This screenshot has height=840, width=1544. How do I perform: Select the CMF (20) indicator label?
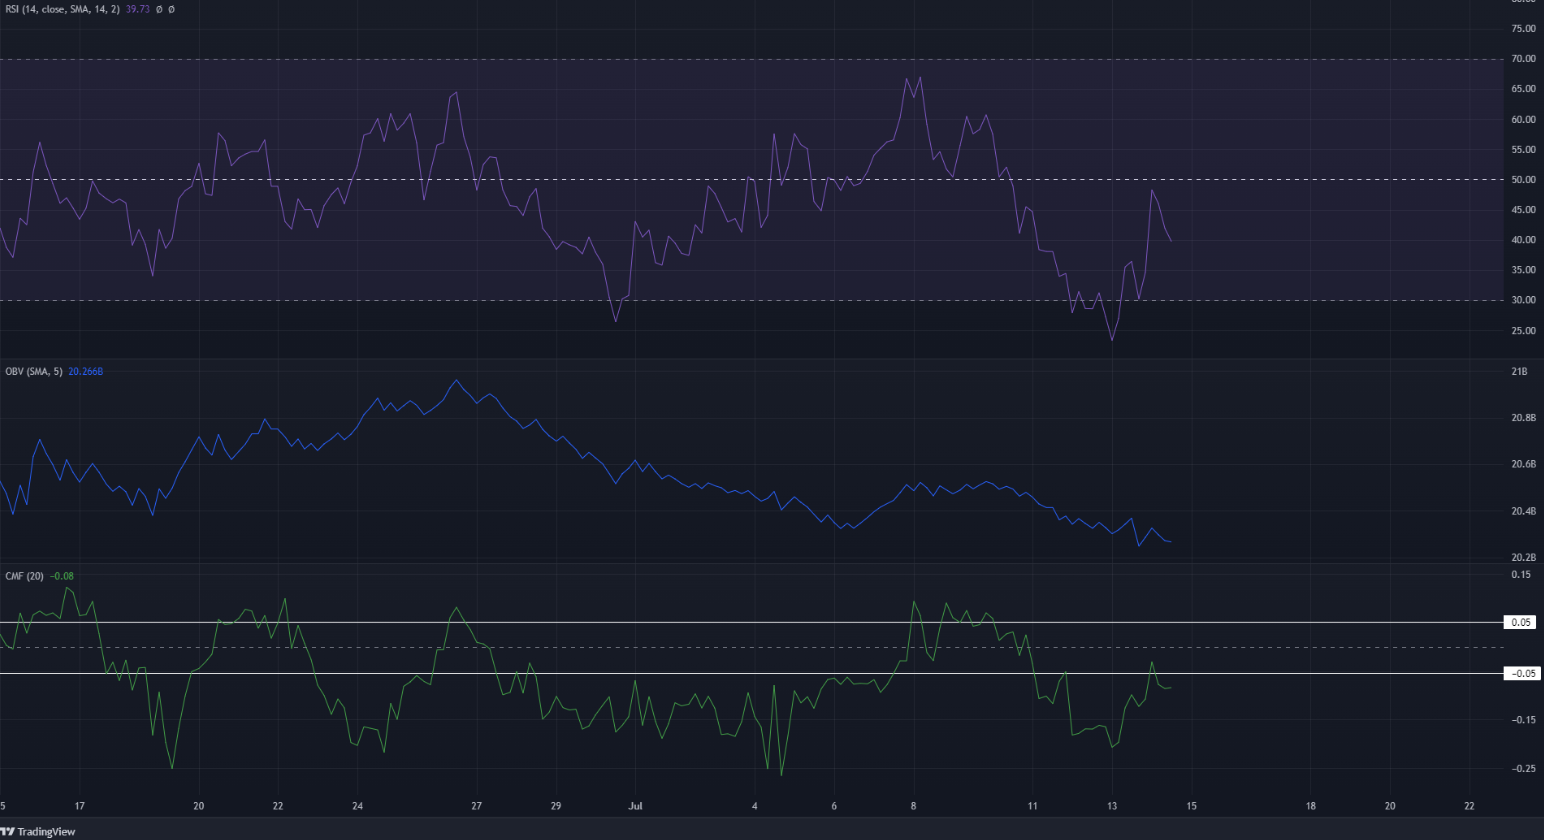(22, 575)
